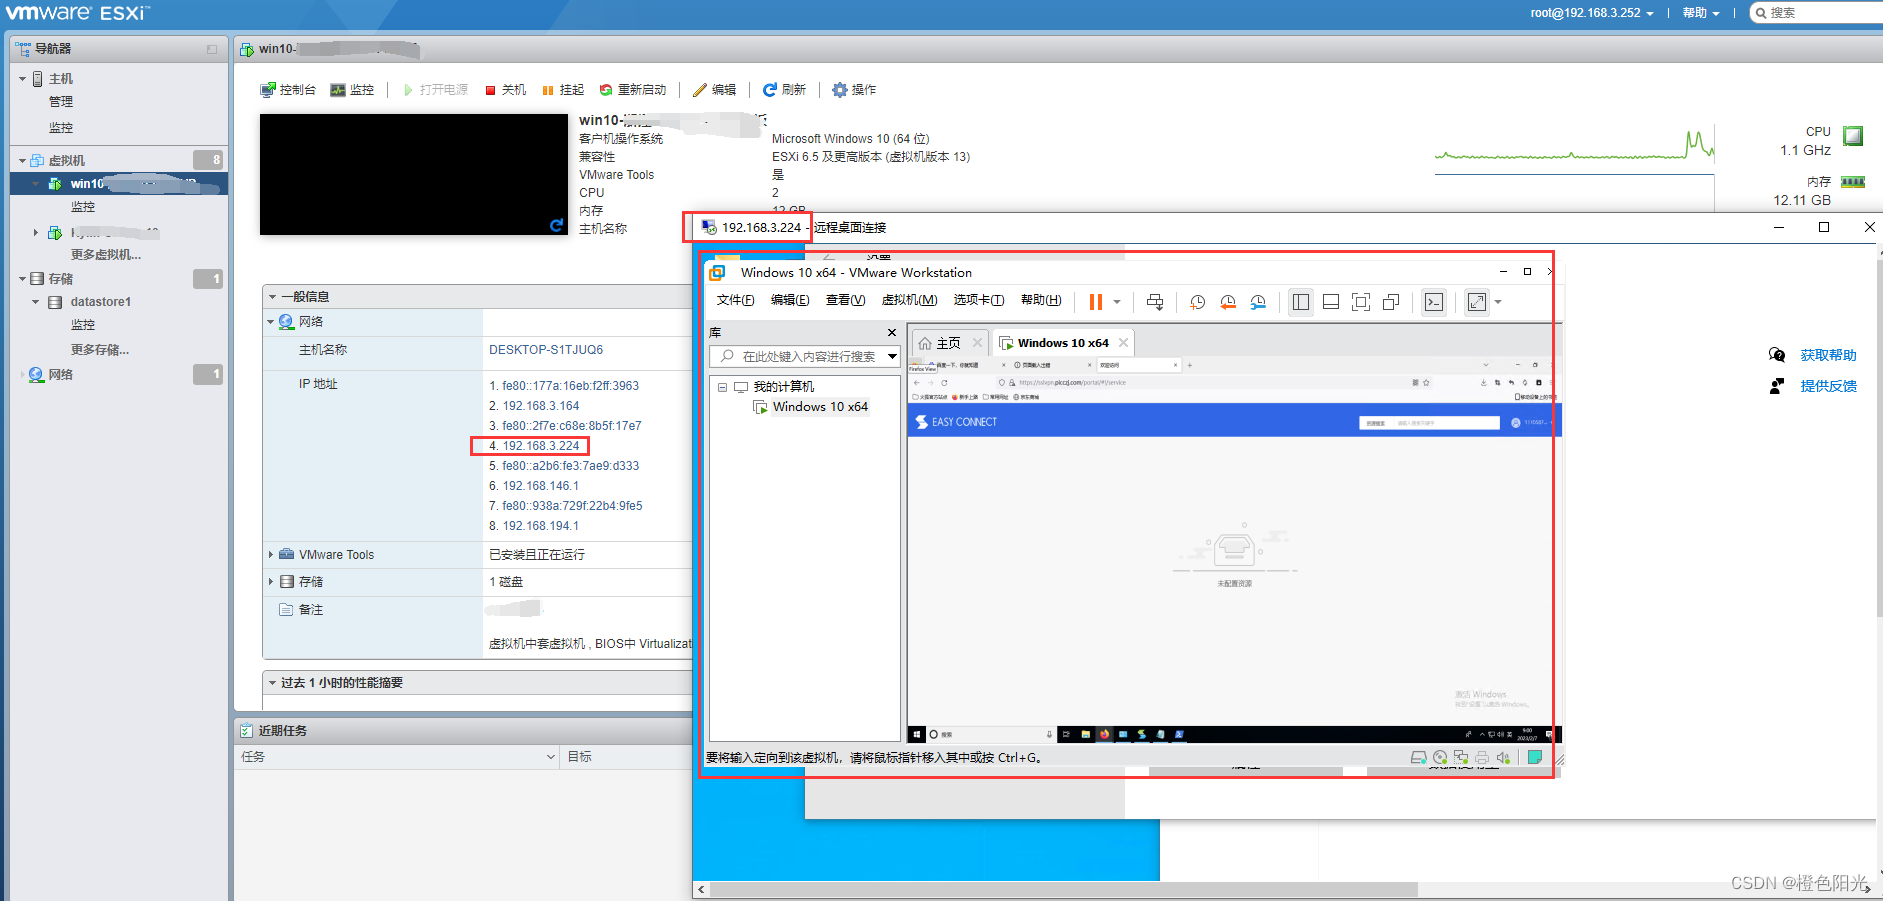
Task: Collapse the 主机 tree node in navigator
Action: point(22,78)
